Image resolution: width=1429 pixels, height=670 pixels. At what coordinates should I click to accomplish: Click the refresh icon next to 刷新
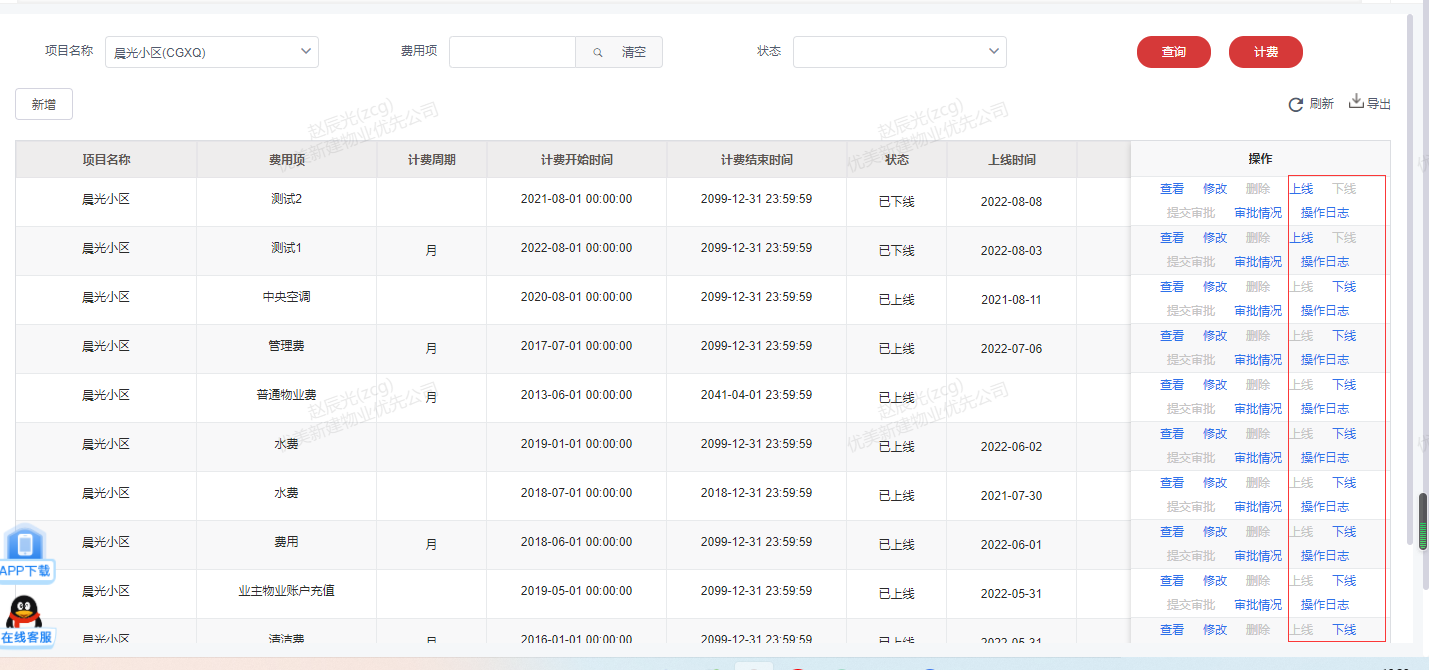(x=1295, y=104)
